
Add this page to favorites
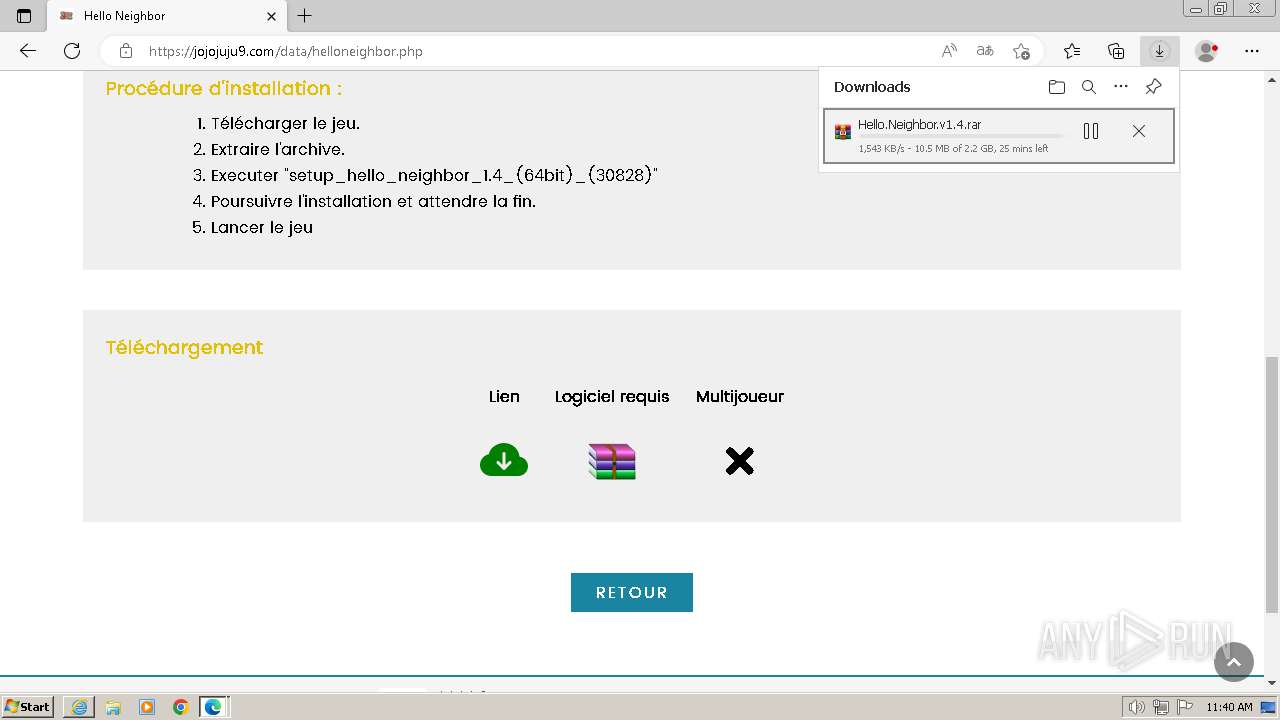[x=1021, y=51]
